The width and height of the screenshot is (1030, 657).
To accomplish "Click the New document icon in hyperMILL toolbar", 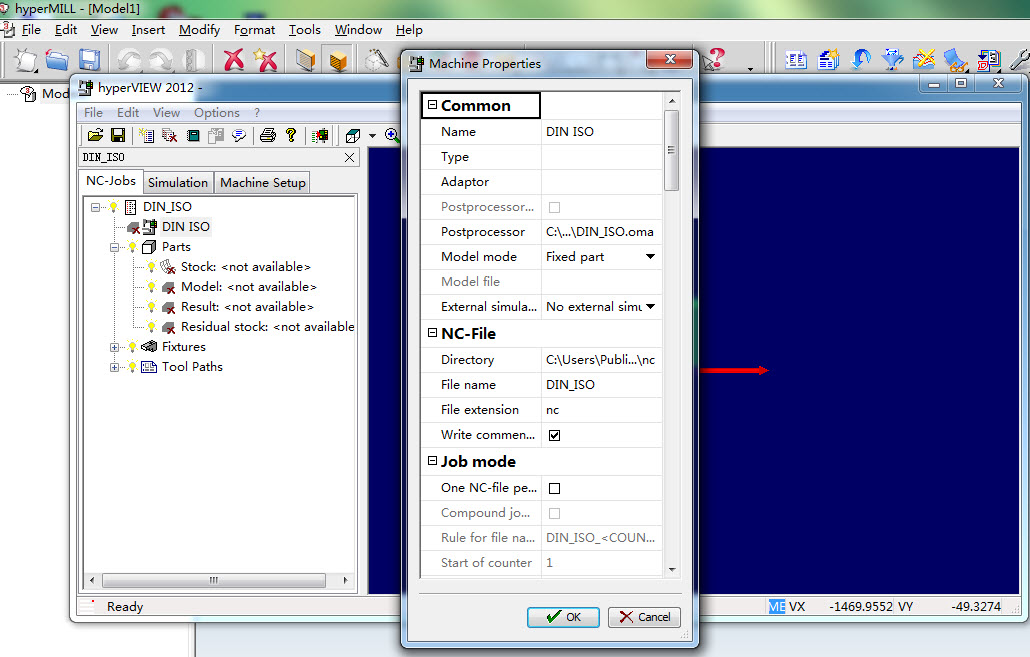I will click(25, 60).
